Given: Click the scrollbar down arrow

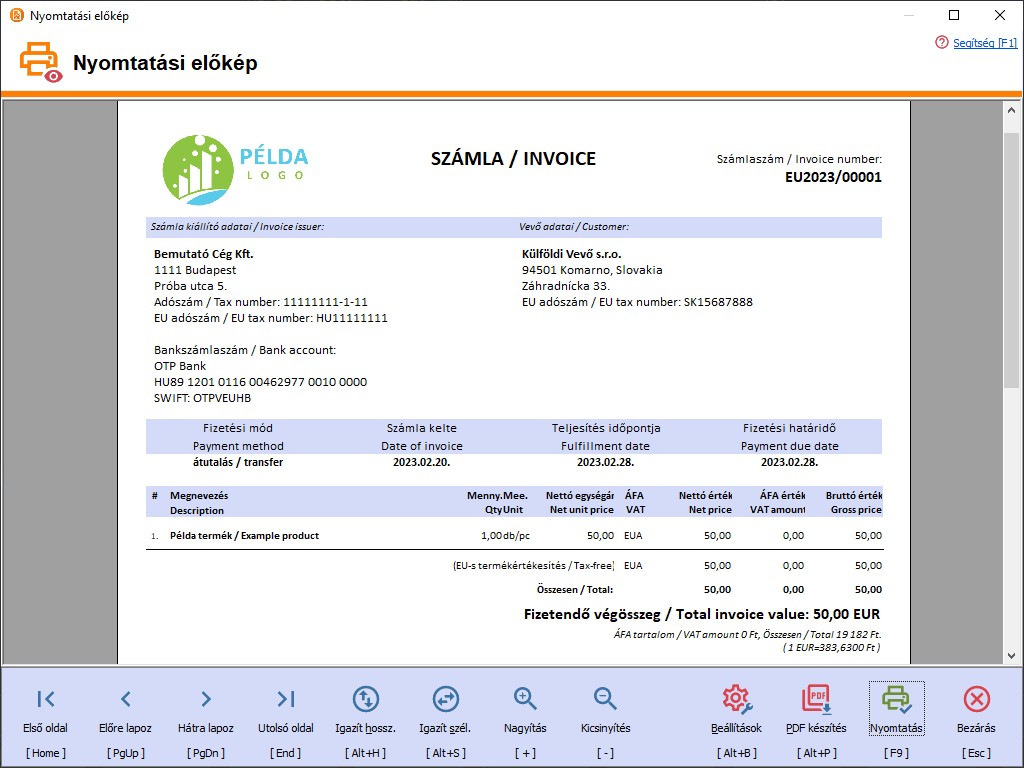Looking at the screenshot, I should 1012,656.
